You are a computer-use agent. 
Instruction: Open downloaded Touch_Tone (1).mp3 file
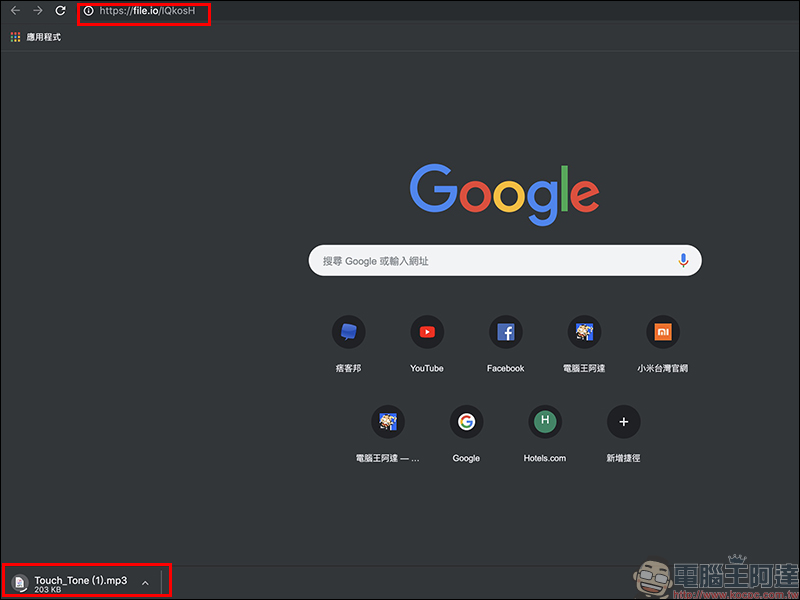[x=81, y=581]
